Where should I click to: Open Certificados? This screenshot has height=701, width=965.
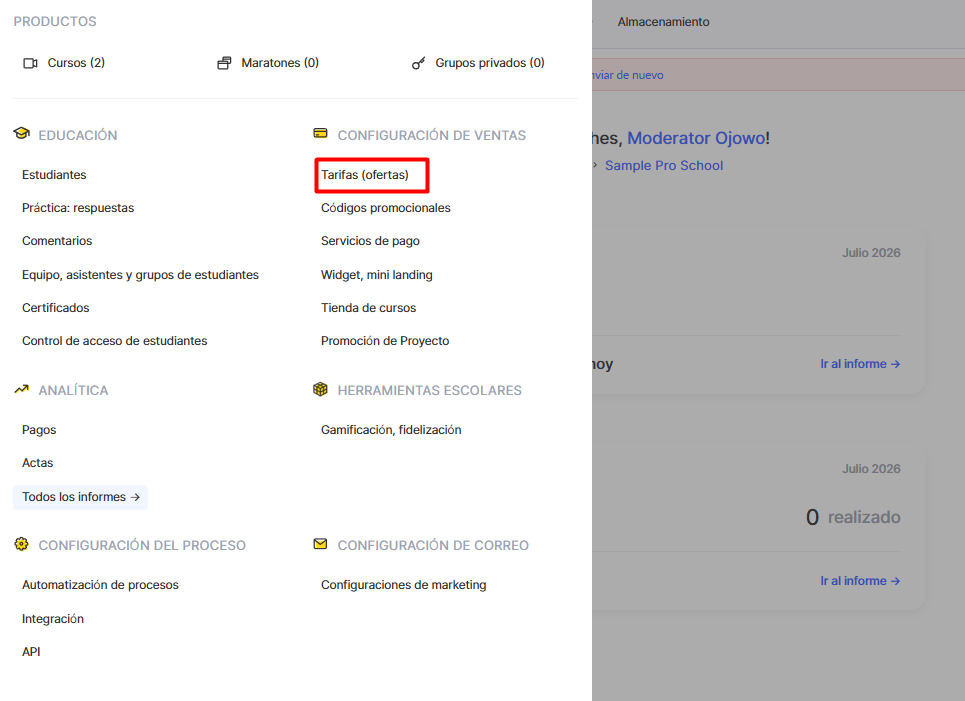pyautogui.click(x=55, y=308)
